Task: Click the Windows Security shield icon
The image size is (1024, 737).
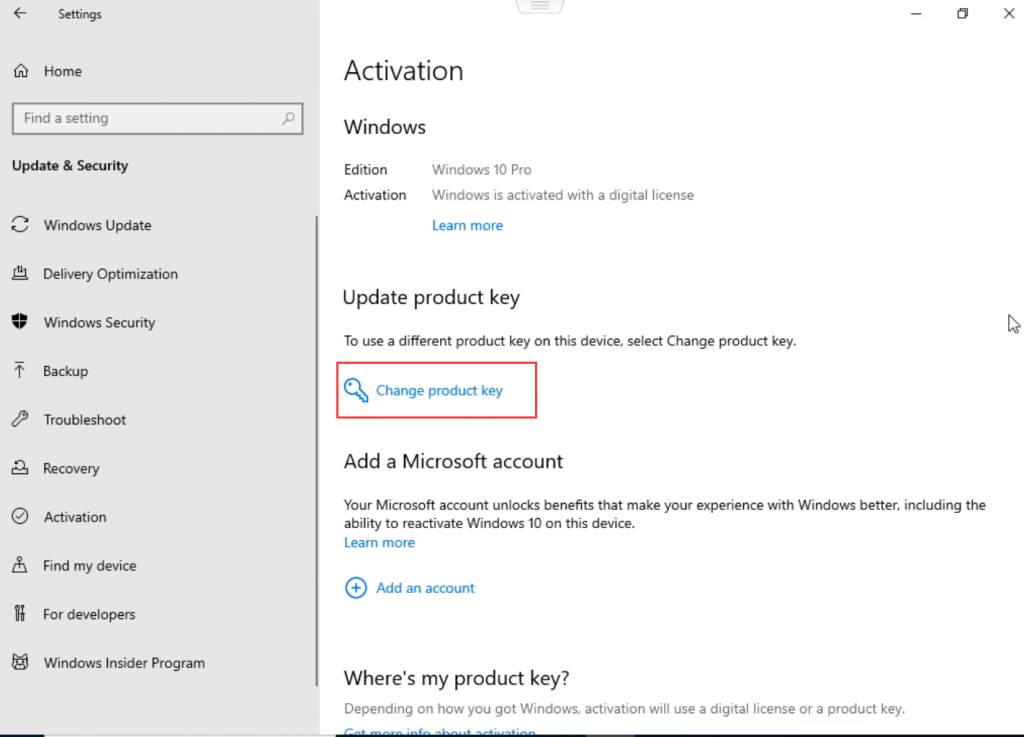Action: tap(20, 322)
